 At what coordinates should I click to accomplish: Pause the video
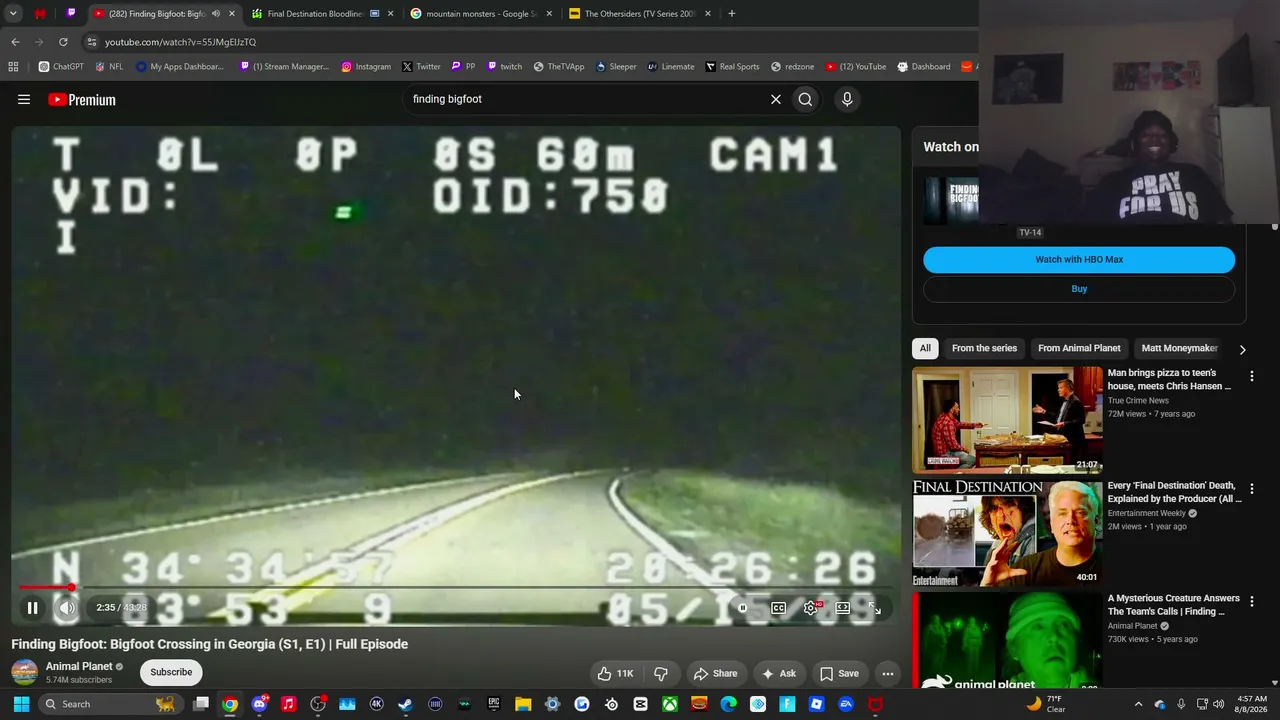click(x=32, y=607)
